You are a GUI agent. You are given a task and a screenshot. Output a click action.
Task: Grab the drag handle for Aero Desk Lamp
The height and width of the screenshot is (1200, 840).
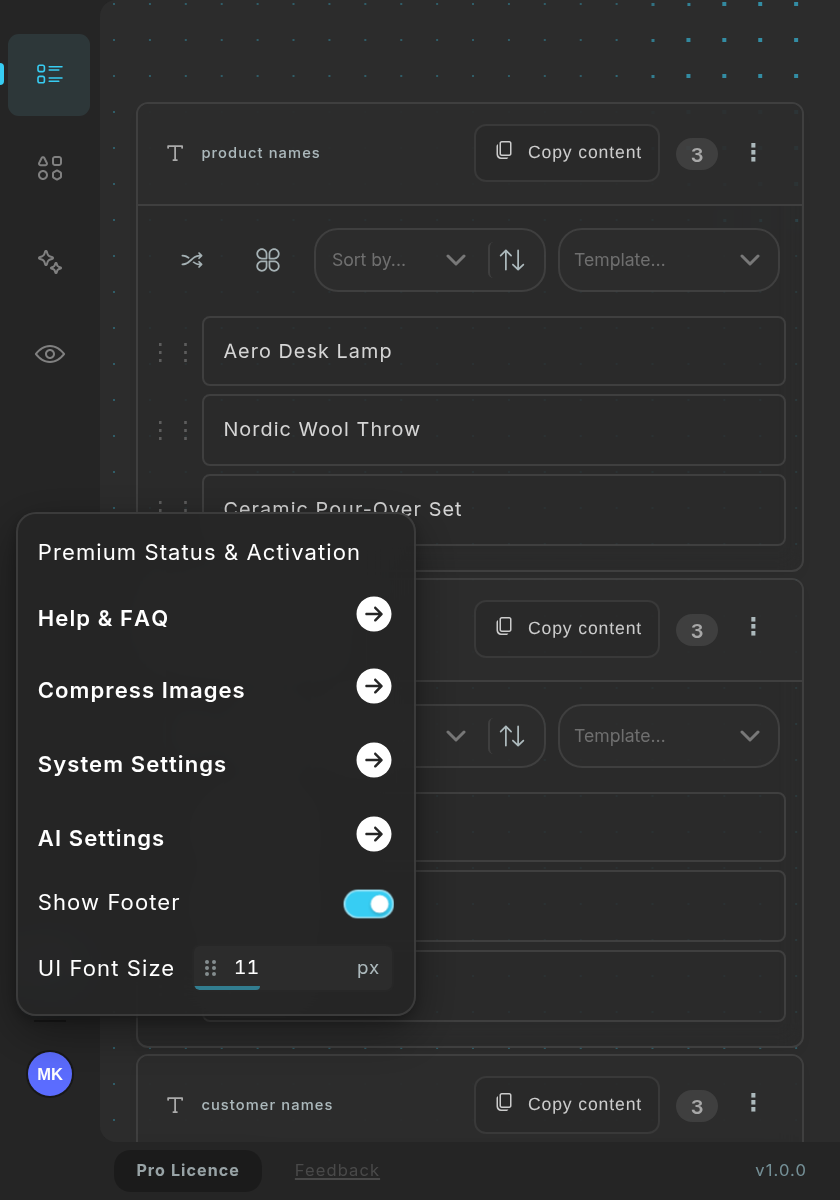[173, 351]
